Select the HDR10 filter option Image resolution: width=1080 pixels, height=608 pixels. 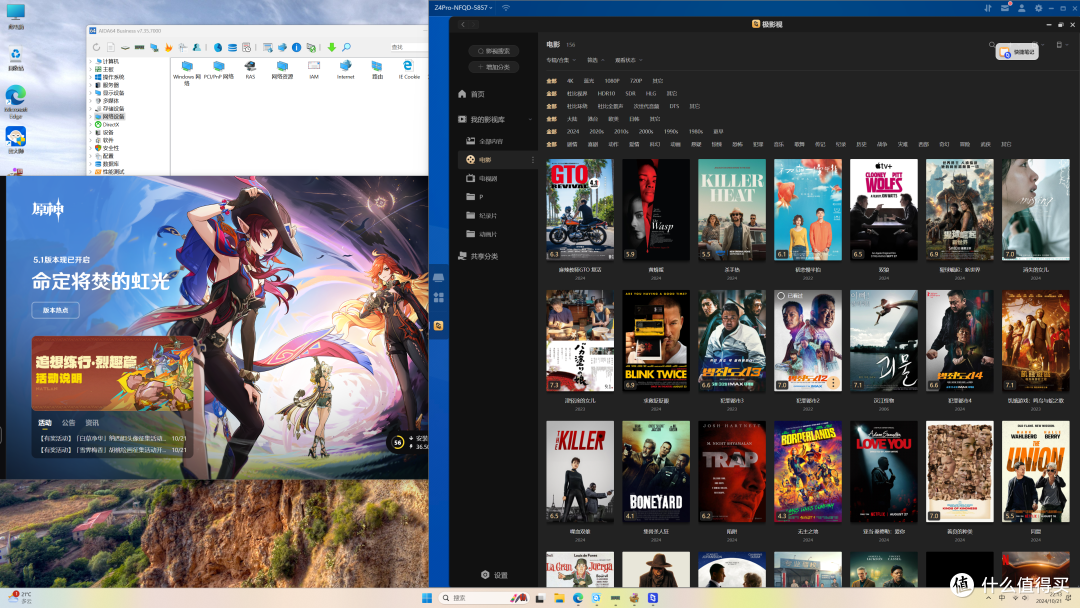606,94
